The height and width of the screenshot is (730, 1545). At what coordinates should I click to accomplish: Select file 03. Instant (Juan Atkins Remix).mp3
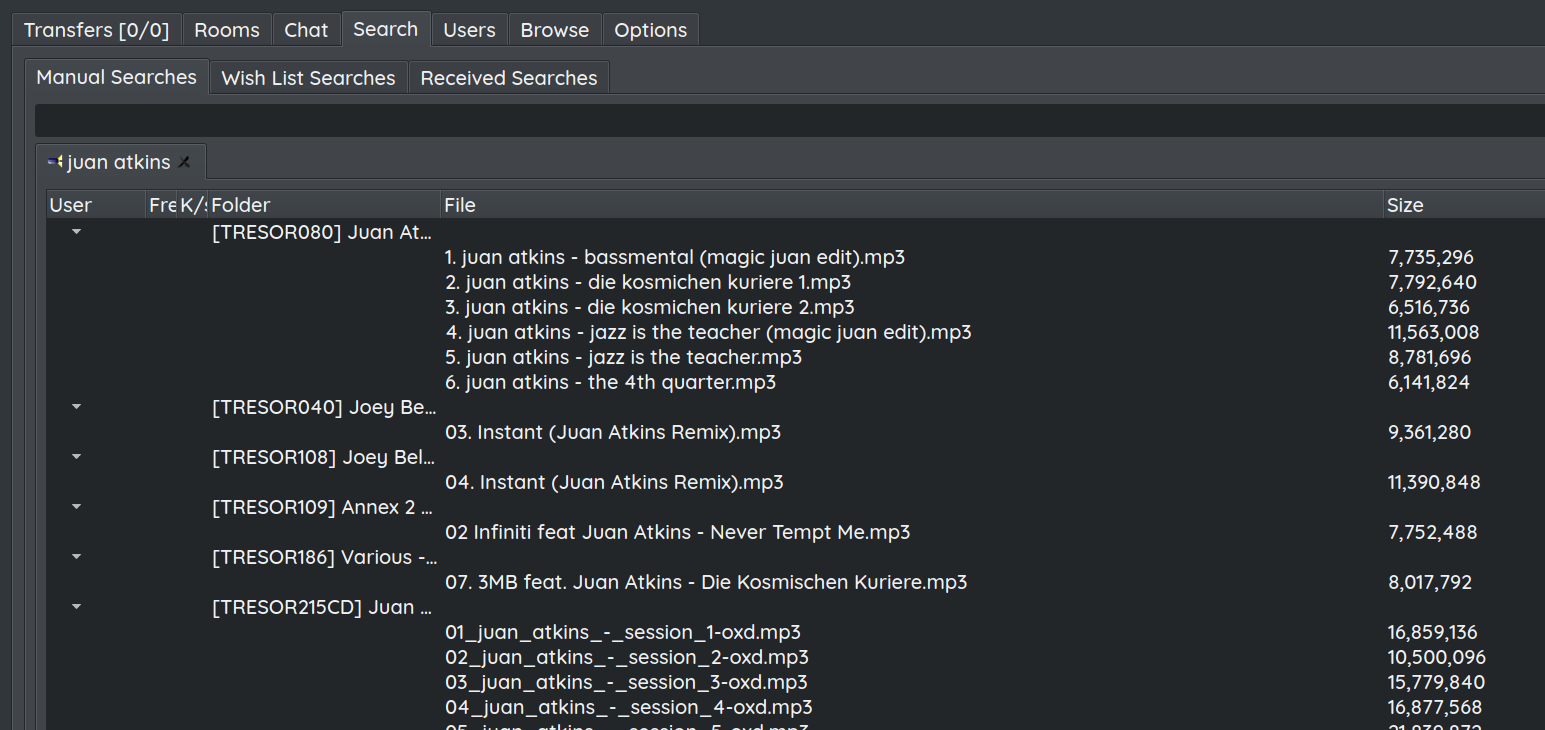click(613, 432)
